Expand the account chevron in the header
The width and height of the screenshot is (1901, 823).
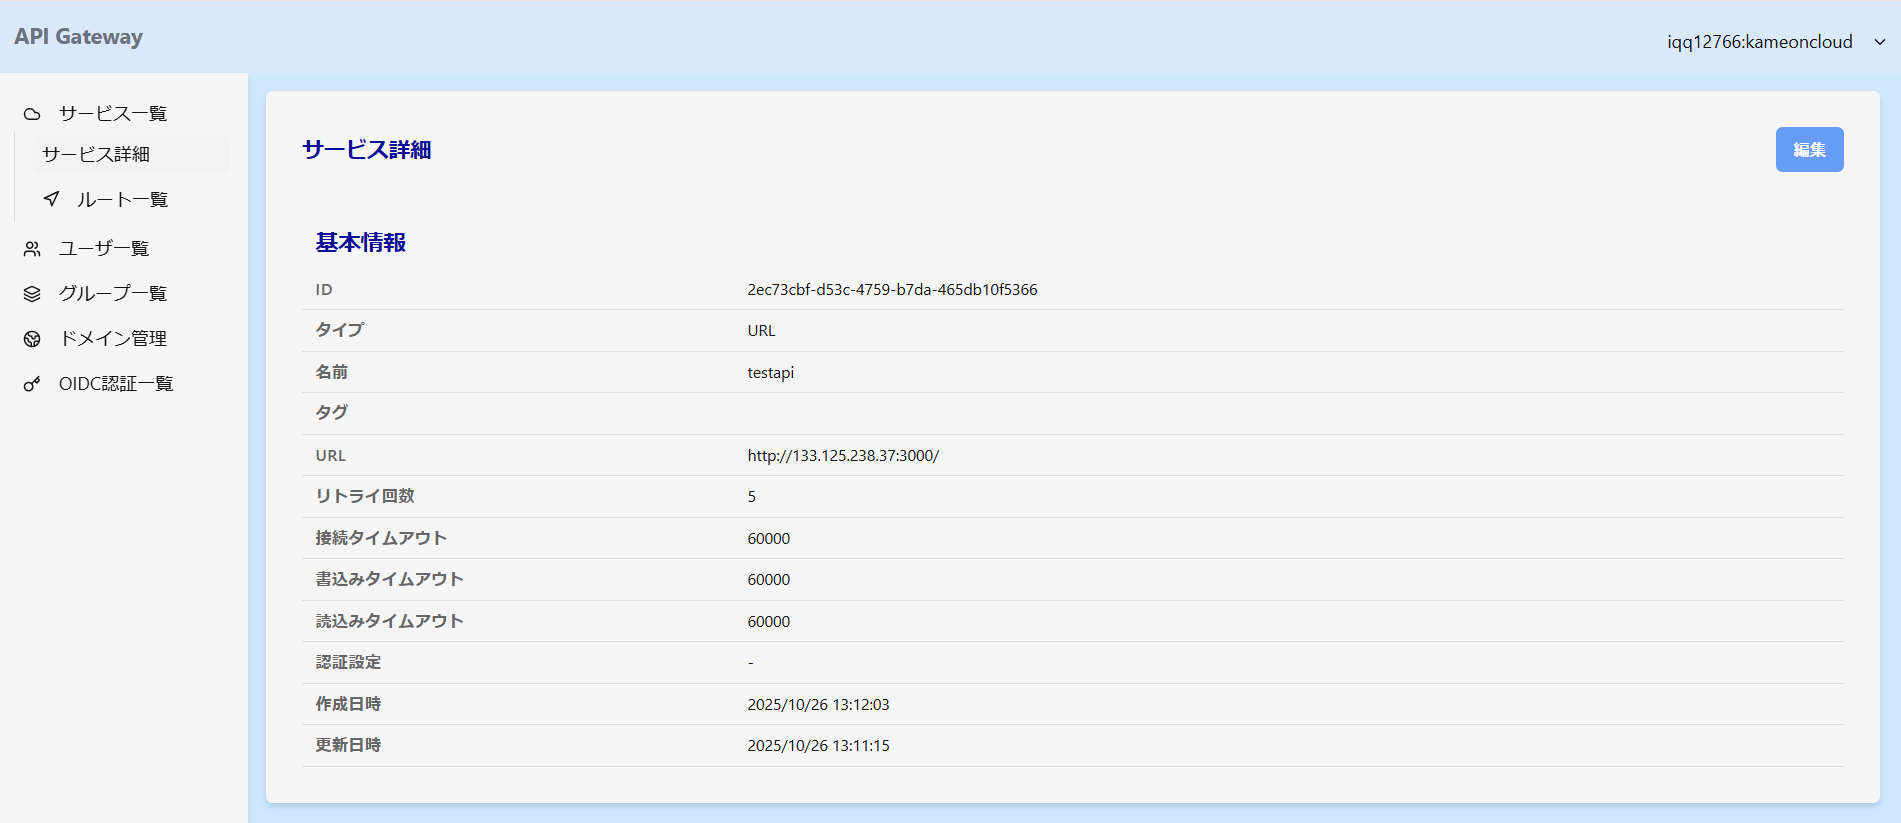pyautogui.click(x=1879, y=42)
